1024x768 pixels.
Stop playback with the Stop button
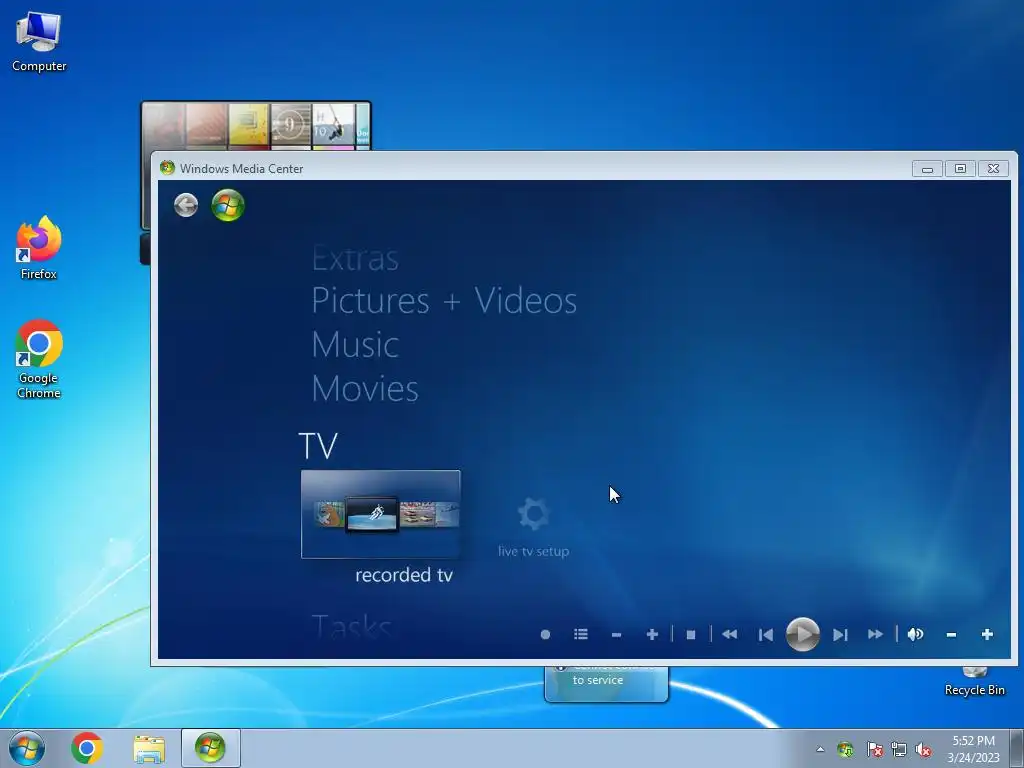(x=691, y=634)
